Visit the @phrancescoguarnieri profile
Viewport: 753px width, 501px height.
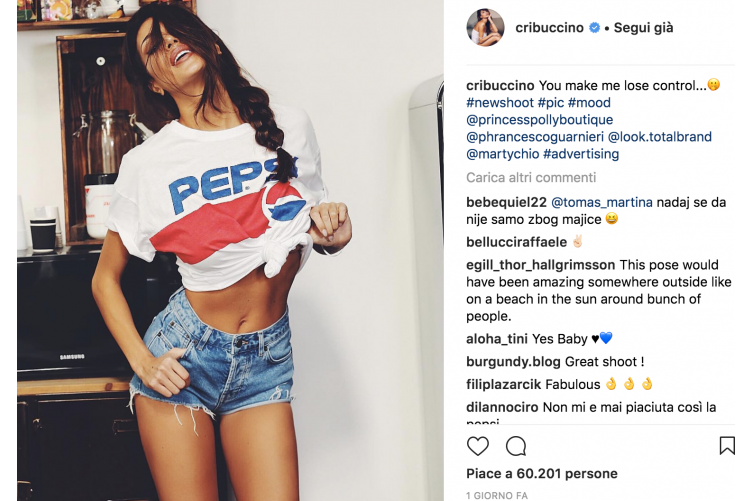tap(535, 137)
